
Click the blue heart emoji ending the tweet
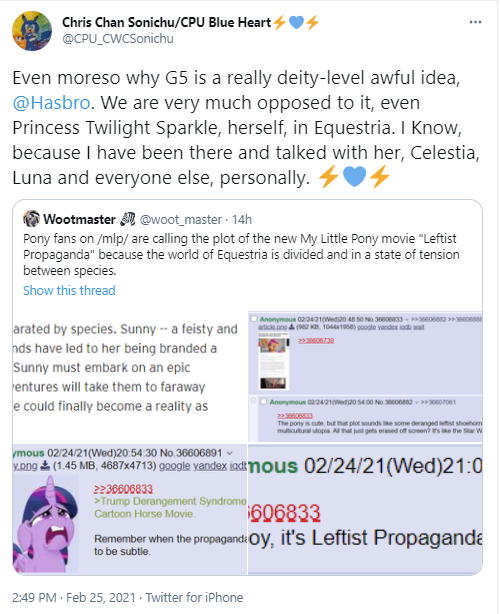[x=354, y=177]
